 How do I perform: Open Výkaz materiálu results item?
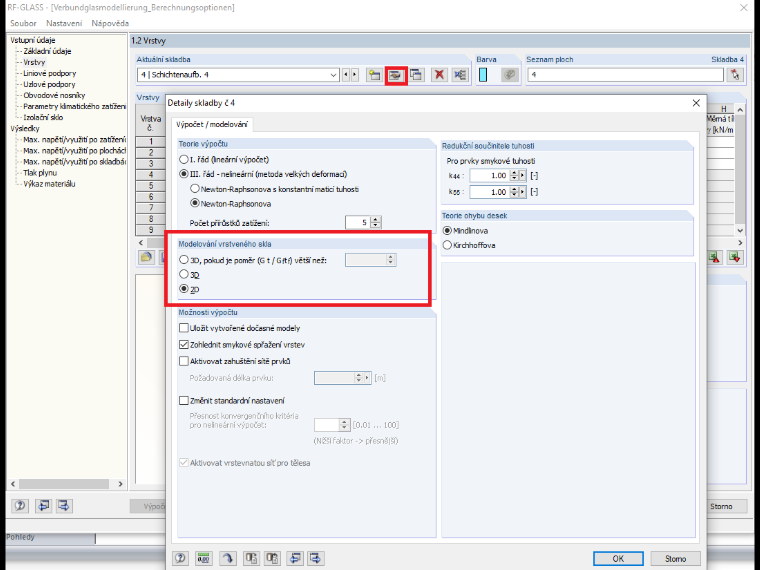point(49,184)
